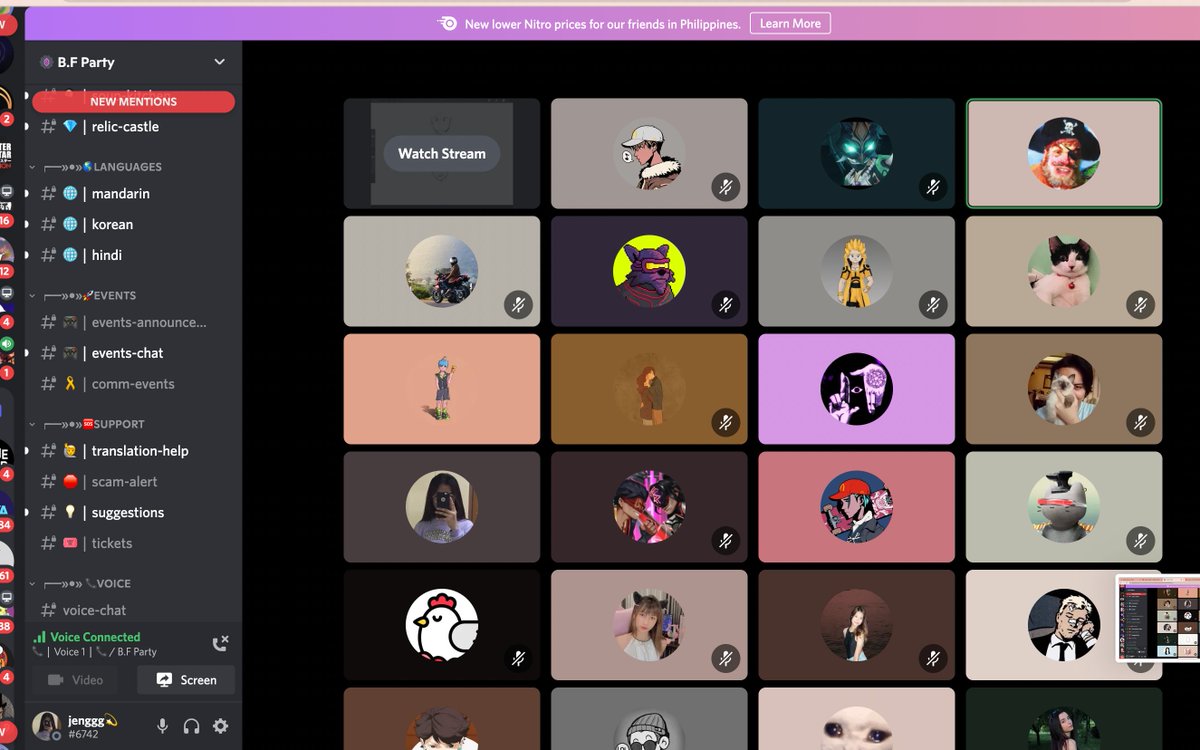Viewport: 1200px width, 750px height.
Task: Select the motorcycle rider avatar tile
Action: pos(442,271)
